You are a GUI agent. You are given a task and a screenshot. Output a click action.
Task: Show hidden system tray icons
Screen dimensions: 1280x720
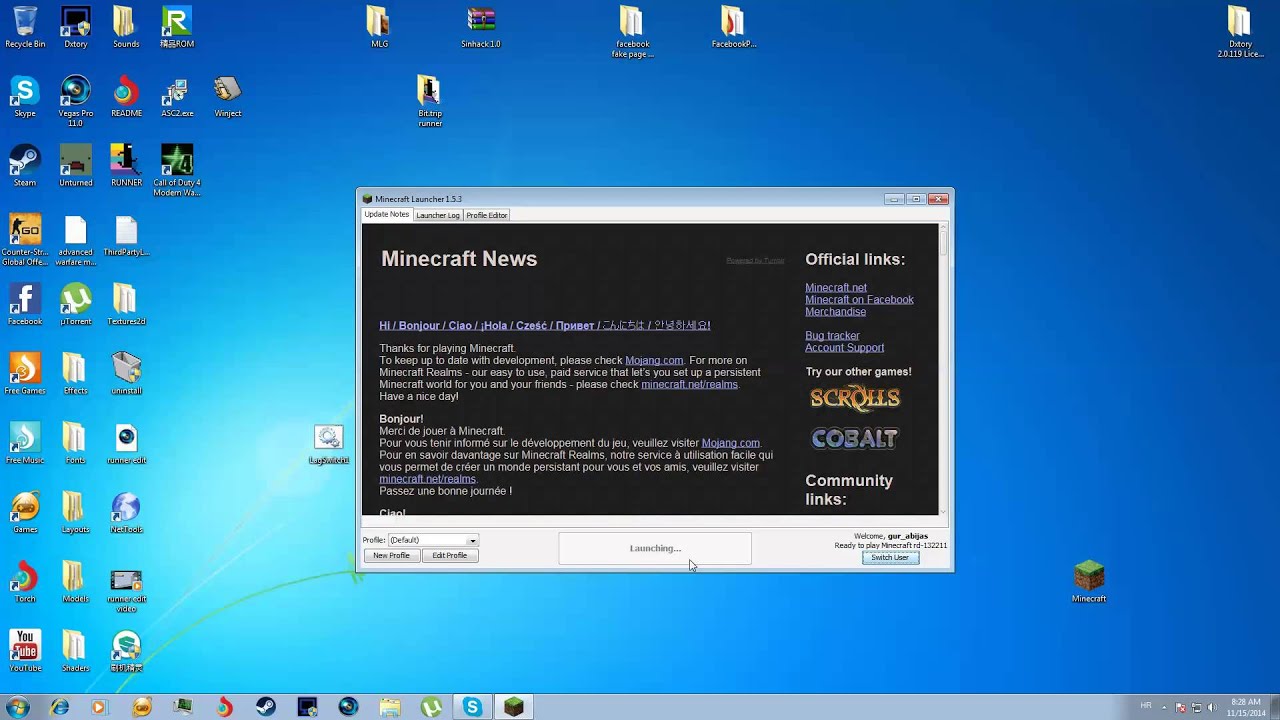click(x=1163, y=707)
